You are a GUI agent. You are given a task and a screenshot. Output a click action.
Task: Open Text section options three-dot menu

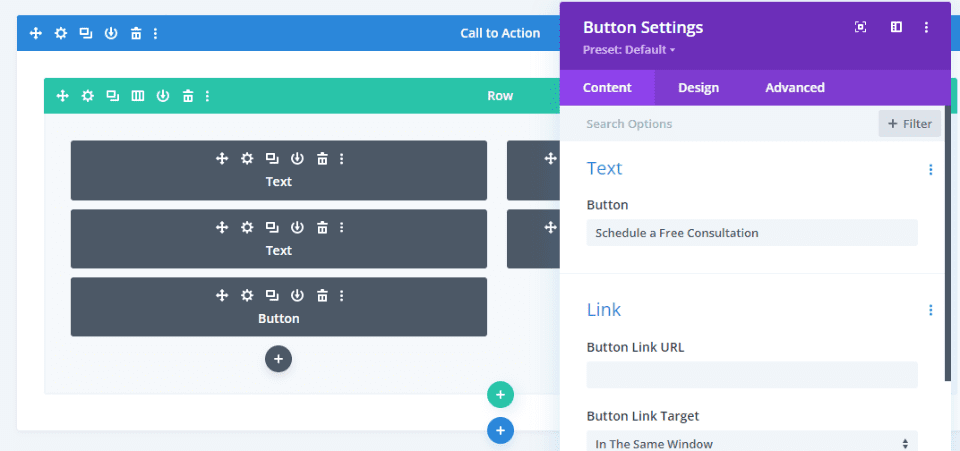pyautogui.click(x=931, y=170)
